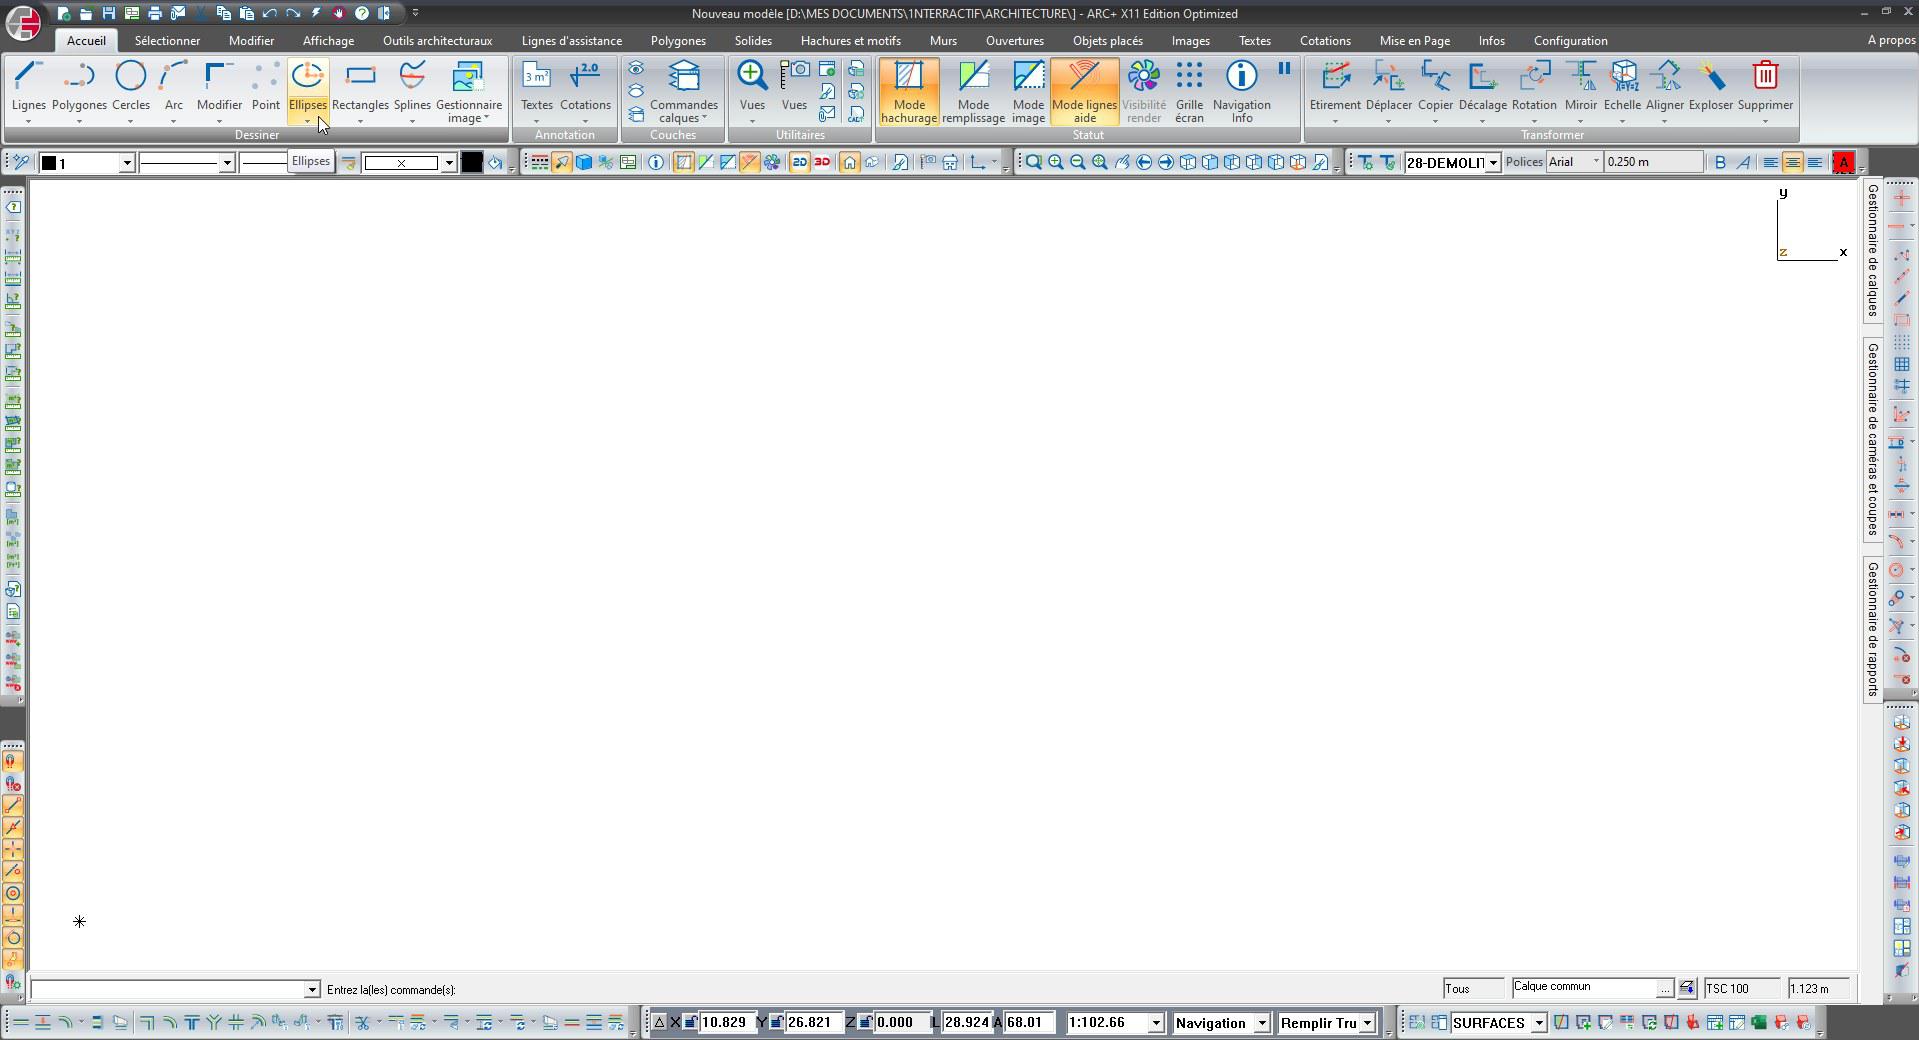The height and width of the screenshot is (1040, 1919).
Task: Open the 28-DEMOLI layer dropdown
Action: (1493, 163)
